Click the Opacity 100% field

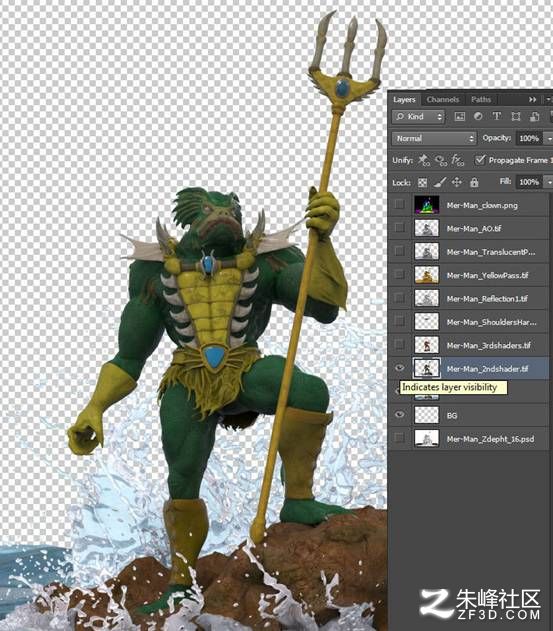[528, 138]
